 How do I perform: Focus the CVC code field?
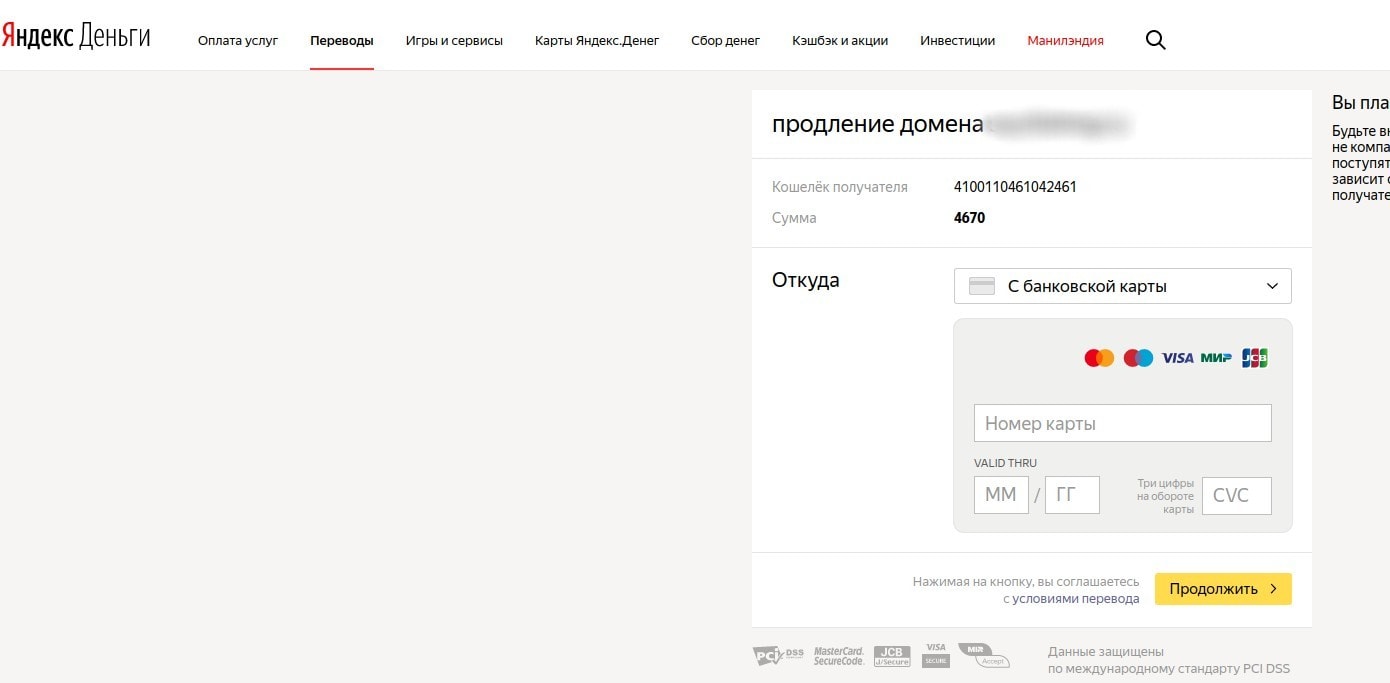pos(1237,496)
